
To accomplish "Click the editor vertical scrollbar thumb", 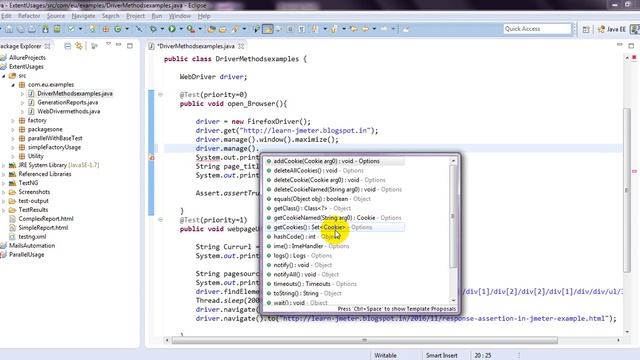I will pos(627,190).
